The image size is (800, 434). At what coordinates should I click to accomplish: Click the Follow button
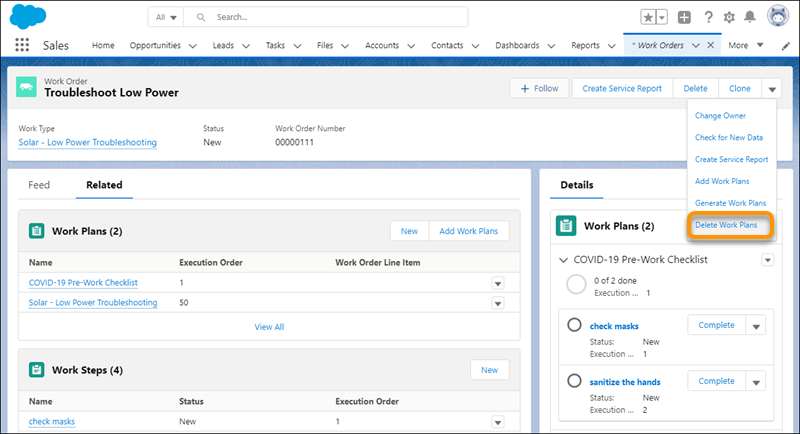click(539, 88)
